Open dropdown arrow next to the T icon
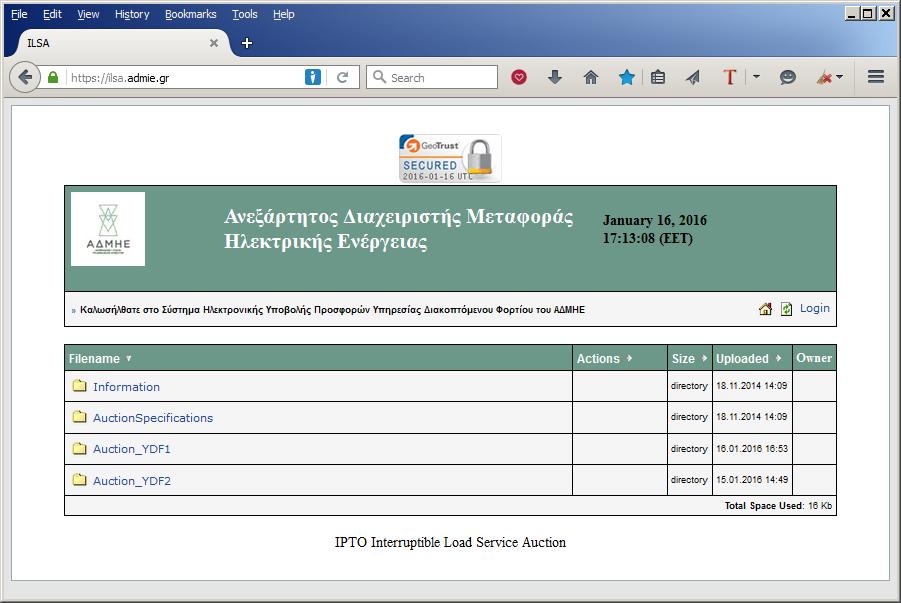 click(756, 76)
